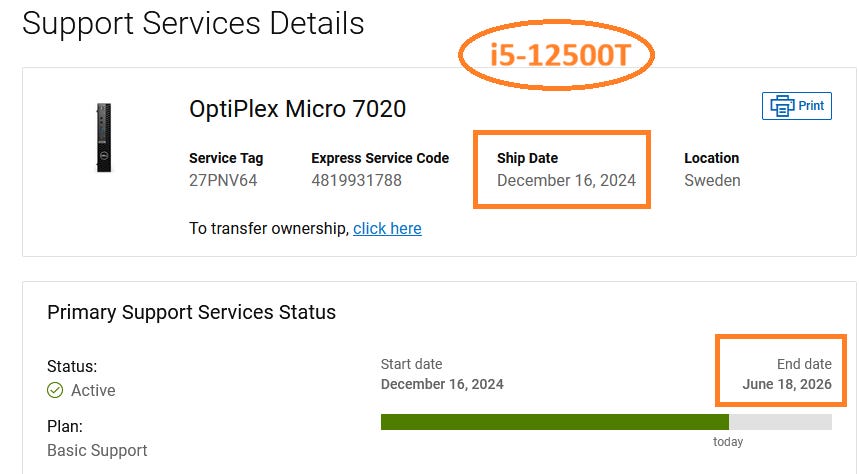
Task: Click the circled i5-12500T annotation
Action: [558, 56]
